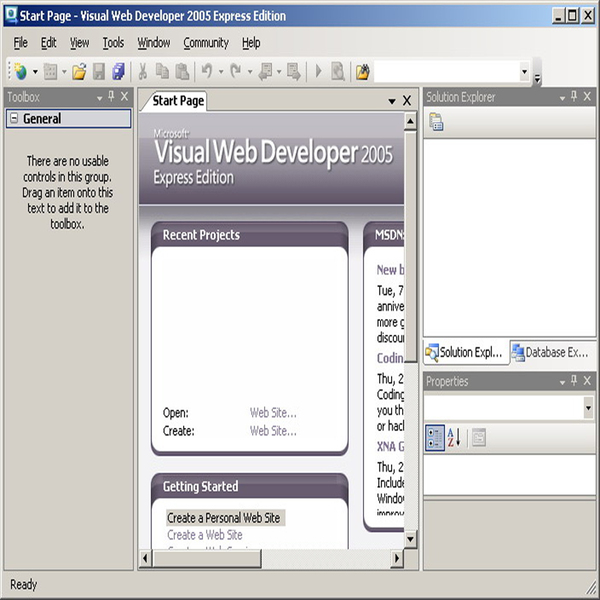Open the Edit menu
Image resolution: width=600 pixels, height=600 pixels.
[49, 43]
